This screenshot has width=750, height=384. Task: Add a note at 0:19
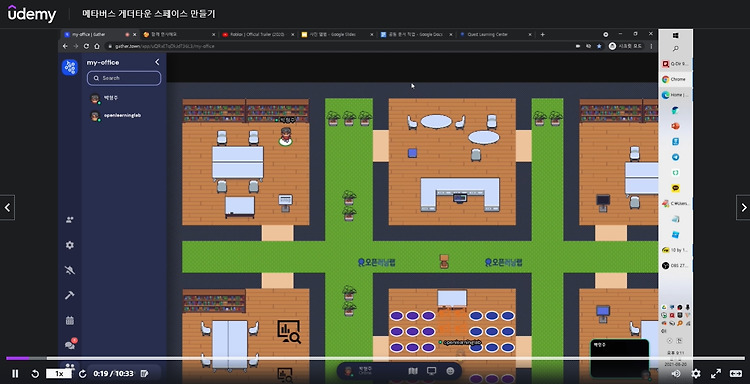[x=144, y=373]
